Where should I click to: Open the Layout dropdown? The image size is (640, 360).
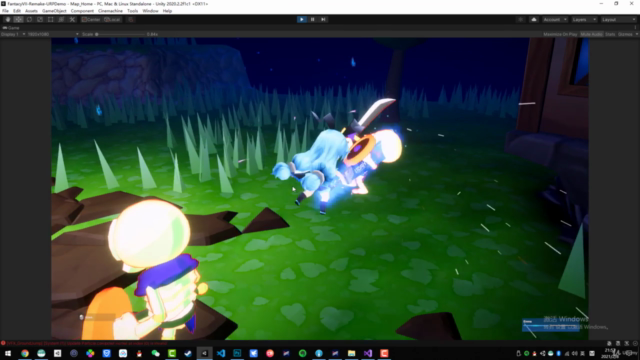(619, 20)
